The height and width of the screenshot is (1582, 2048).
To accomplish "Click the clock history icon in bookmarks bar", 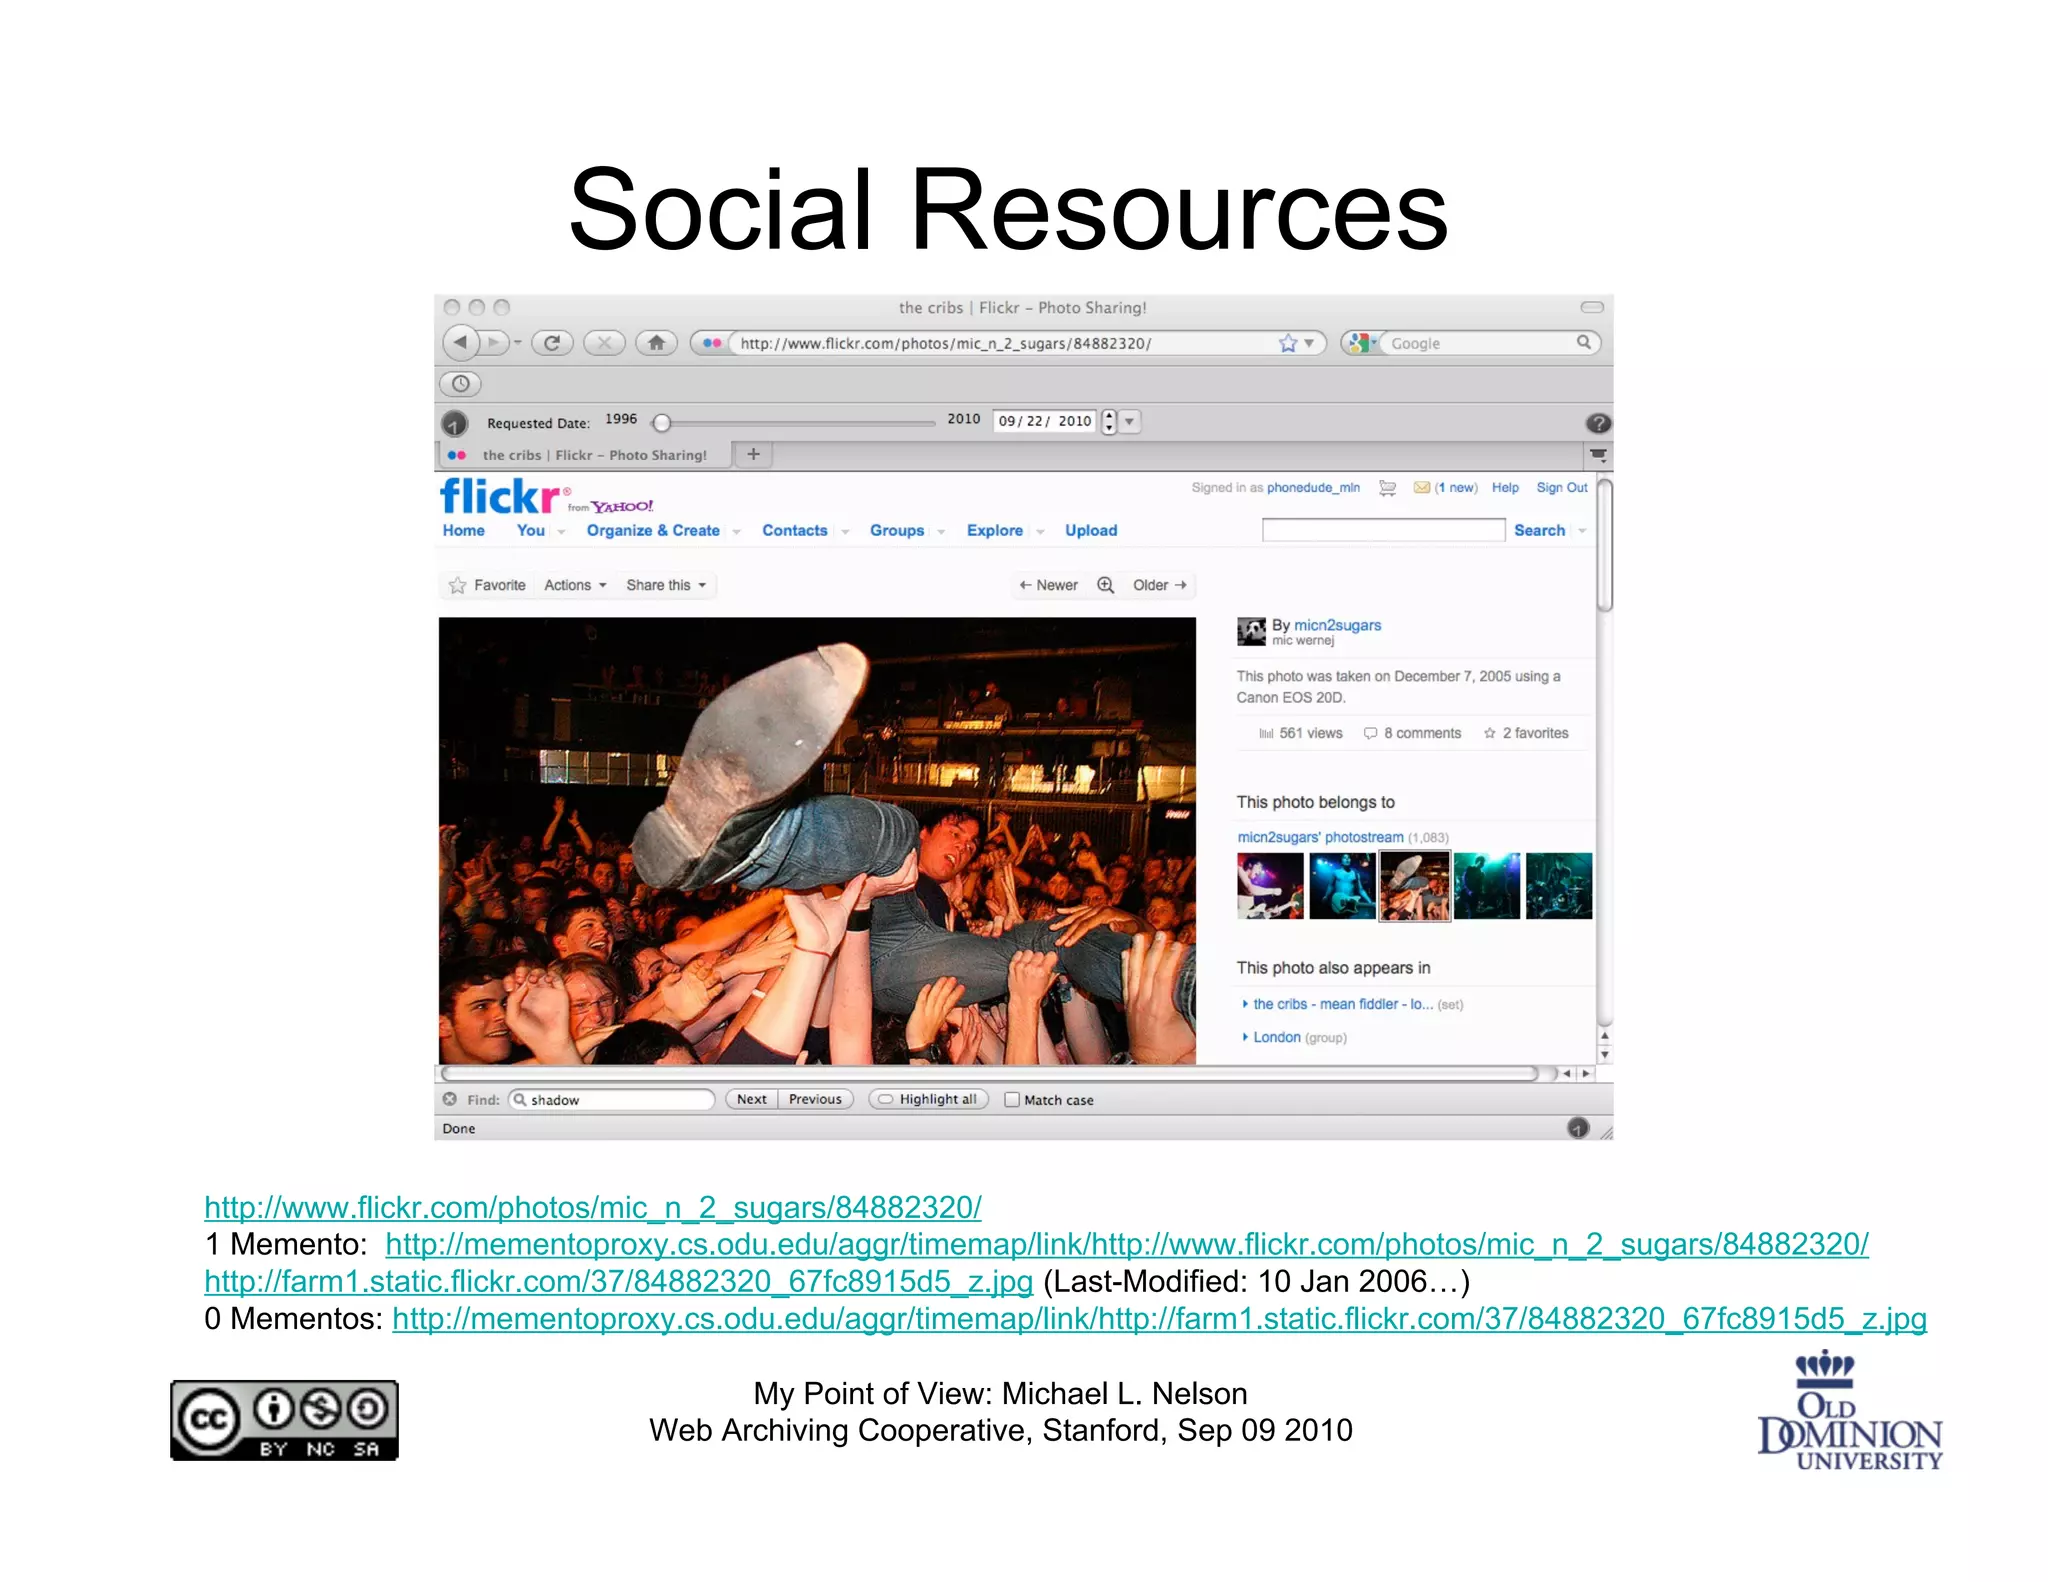I will click(x=460, y=384).
